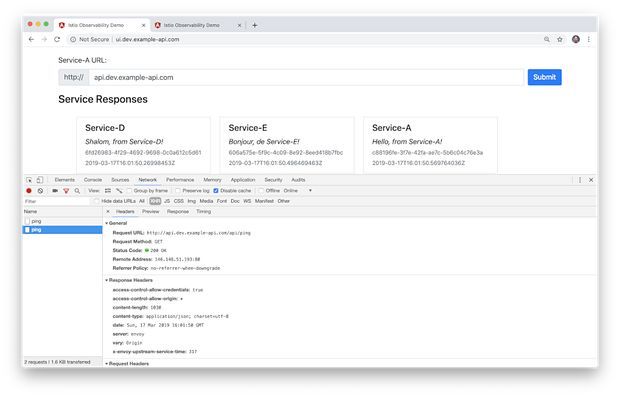Toggle the DevTools device toolbar icon
The height and width of the screenshot is (397, 620).
(40, 180)
